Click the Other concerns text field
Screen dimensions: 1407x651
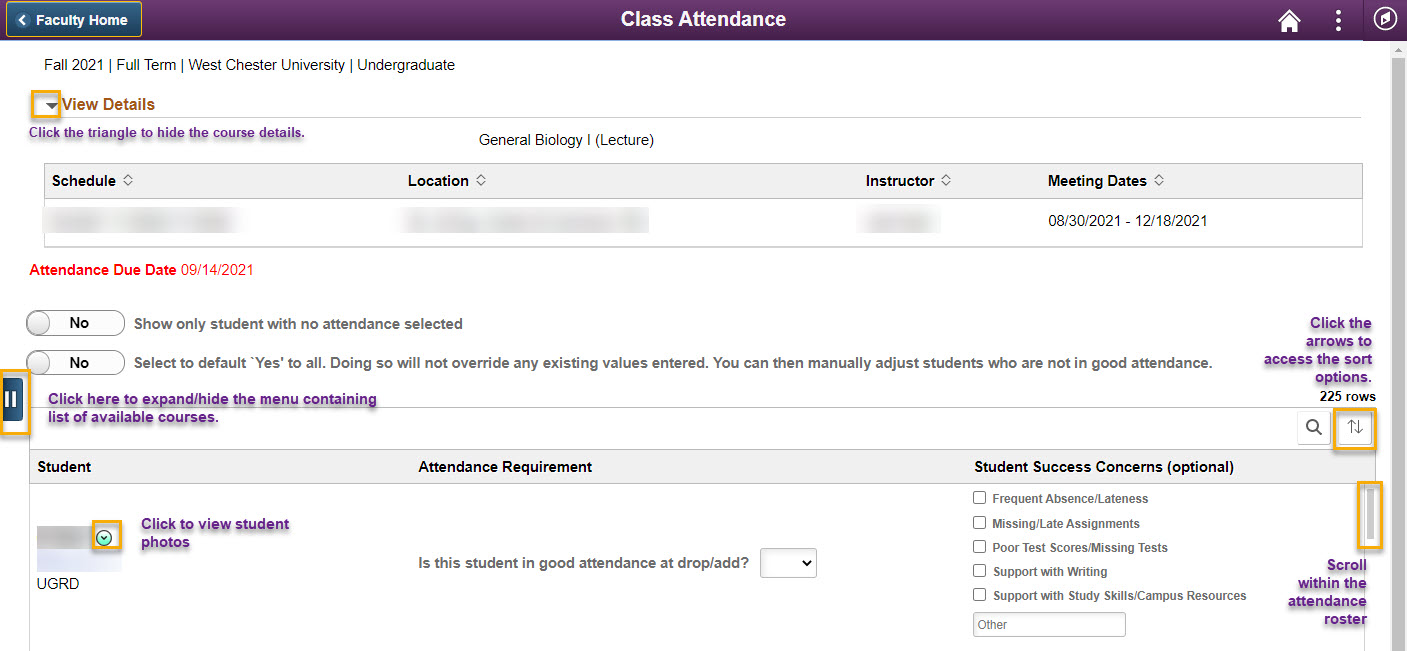click(1049, 624)
